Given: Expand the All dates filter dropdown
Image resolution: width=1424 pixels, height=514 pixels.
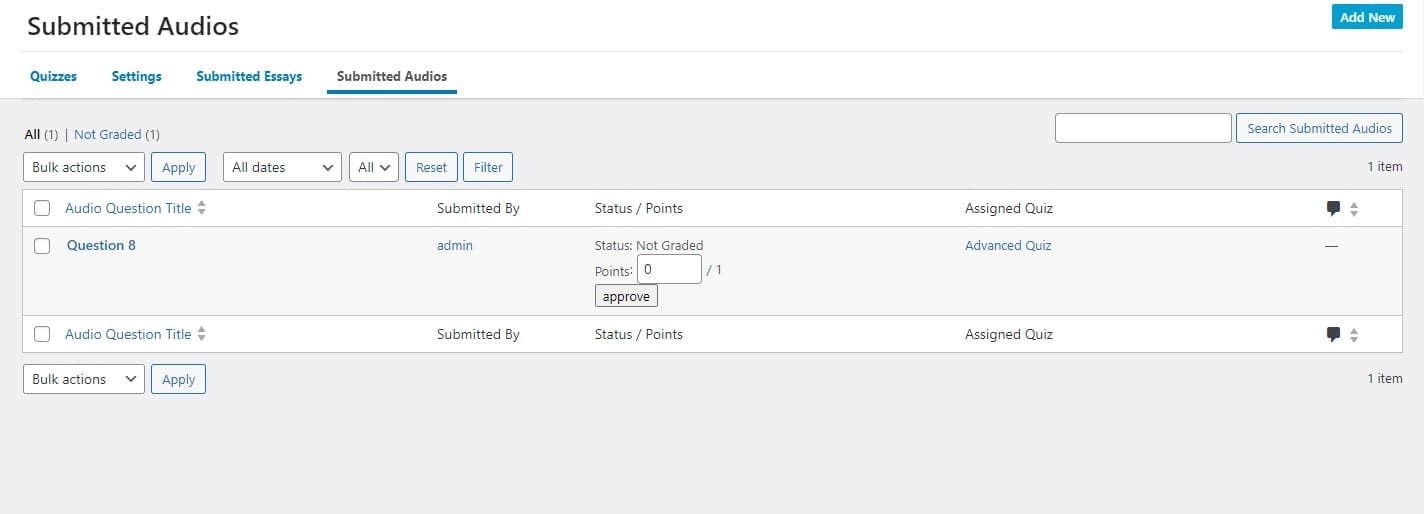Looking at the screenshot, I should tap(282, 167).
